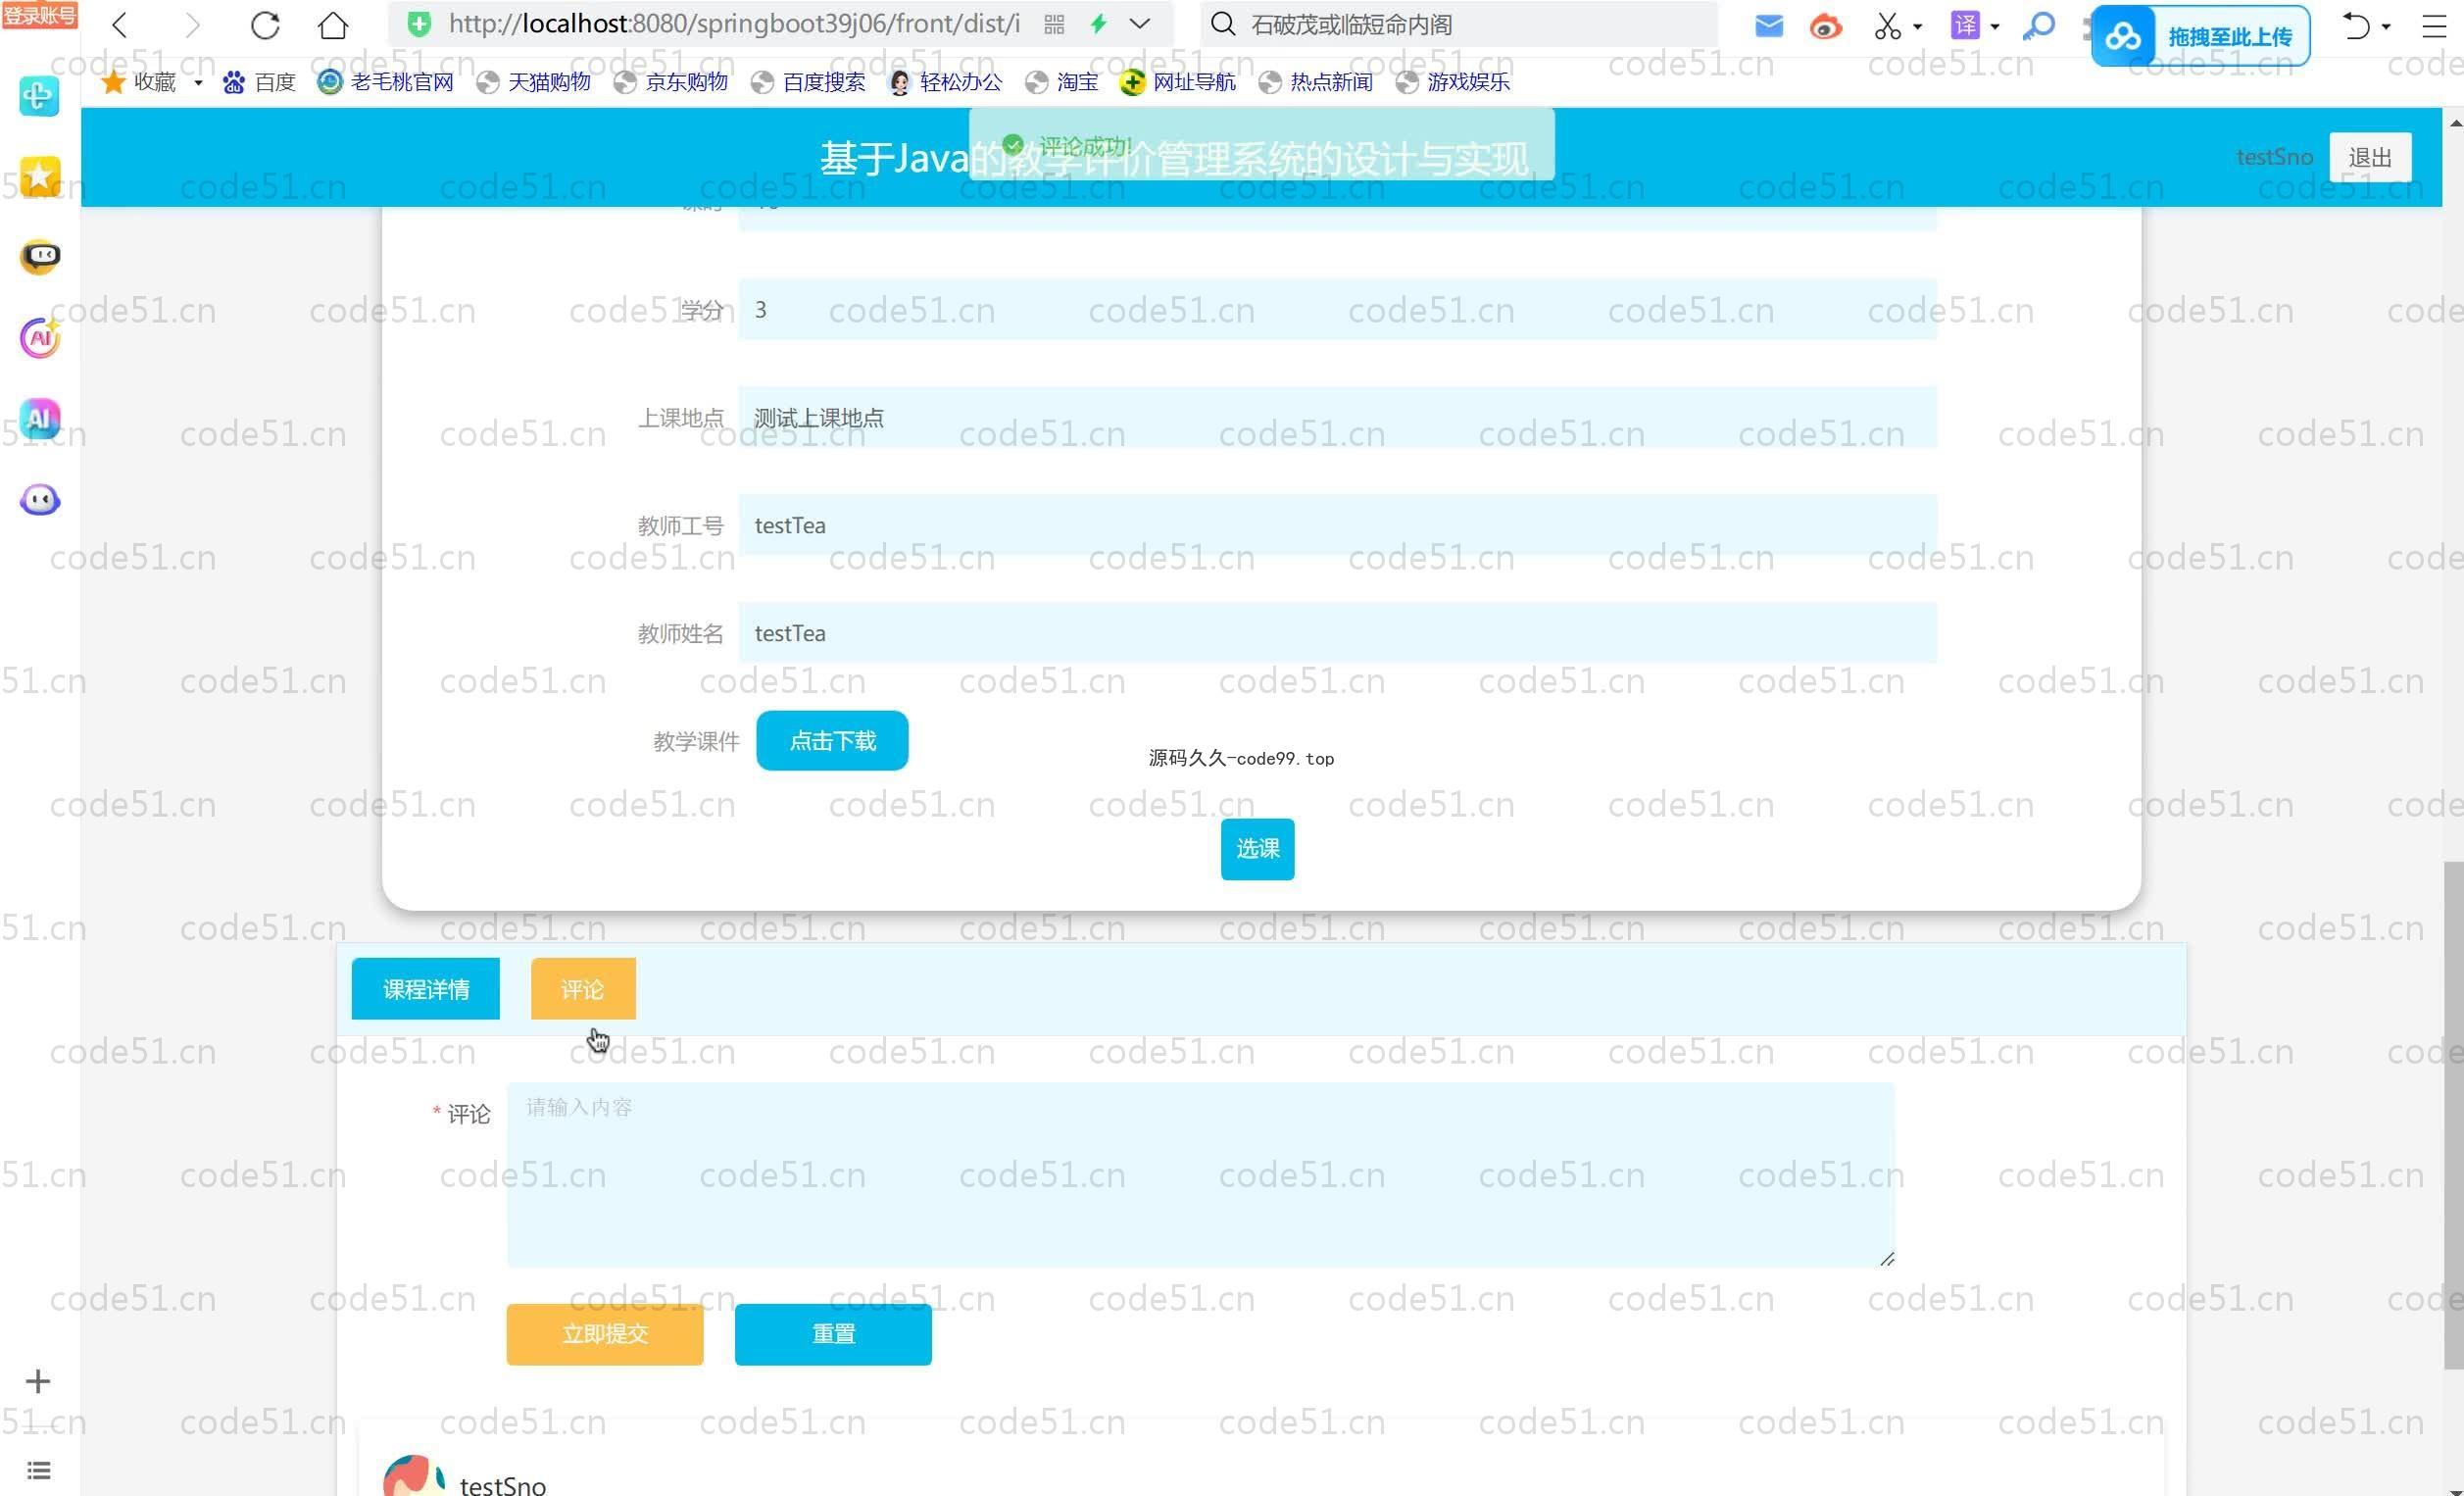Image resolution: width=2464 pixels, height=1496 pixels.
Task: Open the 百度搜索 bookmark
Action: coord(808,82)
